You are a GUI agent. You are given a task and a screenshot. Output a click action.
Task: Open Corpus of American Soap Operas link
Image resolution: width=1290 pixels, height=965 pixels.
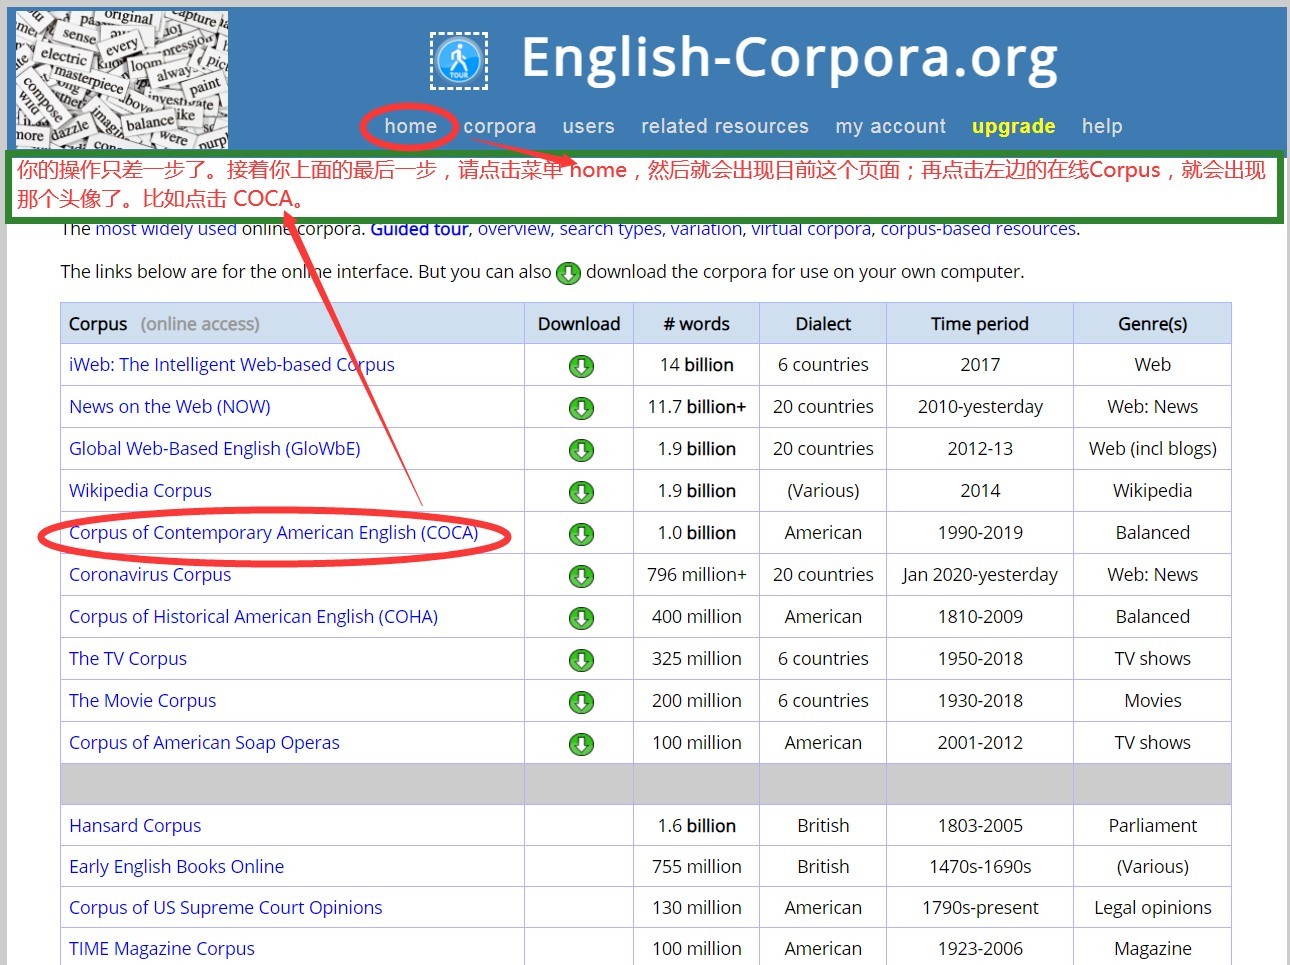tap(204, 743)
